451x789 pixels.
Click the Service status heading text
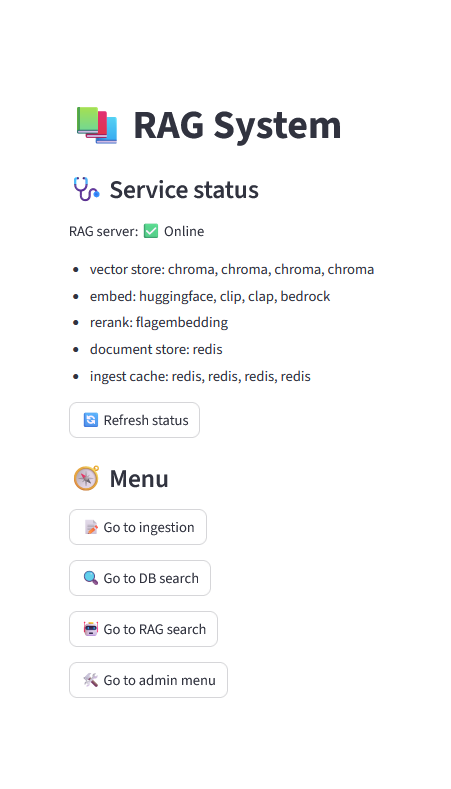point(184,190)
